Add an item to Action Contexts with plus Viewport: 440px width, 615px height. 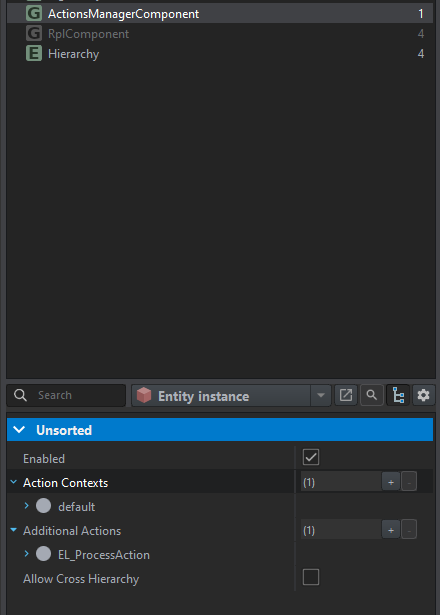(391, 482)
